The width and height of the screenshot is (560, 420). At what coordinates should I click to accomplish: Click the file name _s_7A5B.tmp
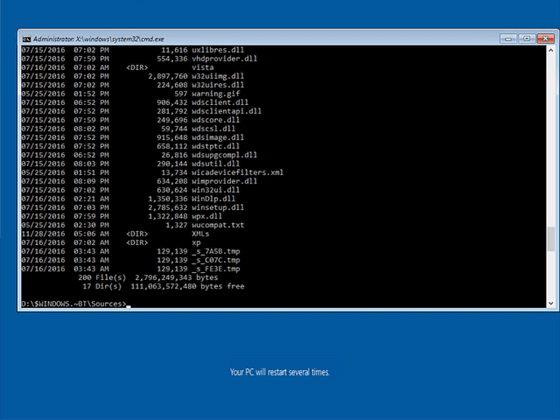(x=216, y=251)
